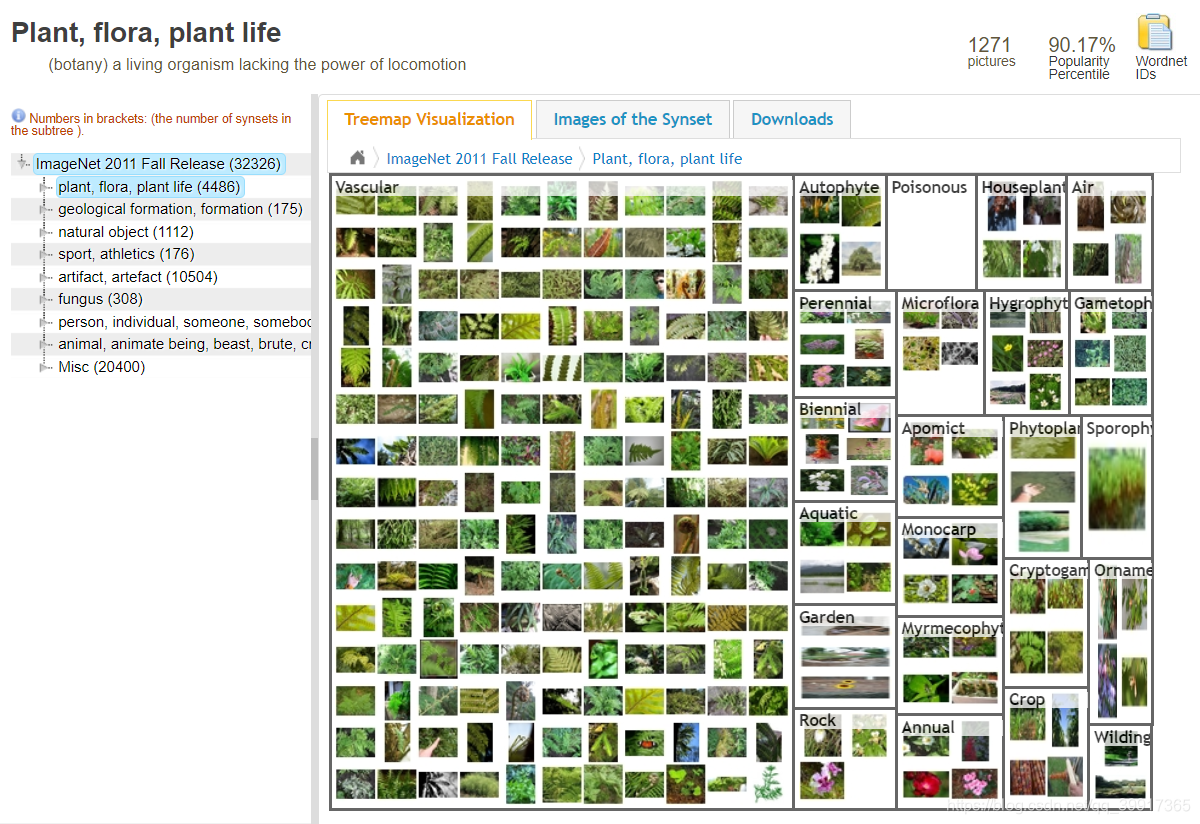The image size is (1200, 824).
Task: Collapse the ImageNet 2011 Fall Release root node
Action: pos(24,163)
